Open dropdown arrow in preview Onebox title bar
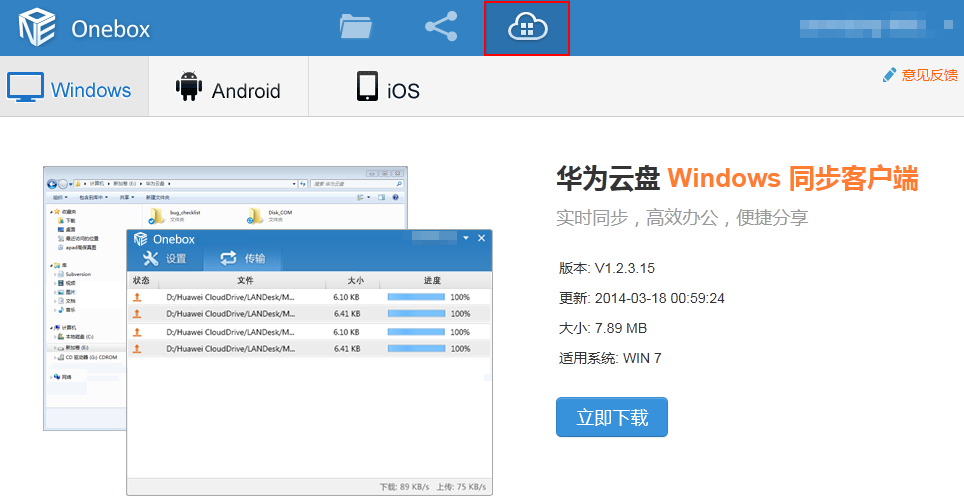This screenshot has width=964, height=497. tap(466, 238)
